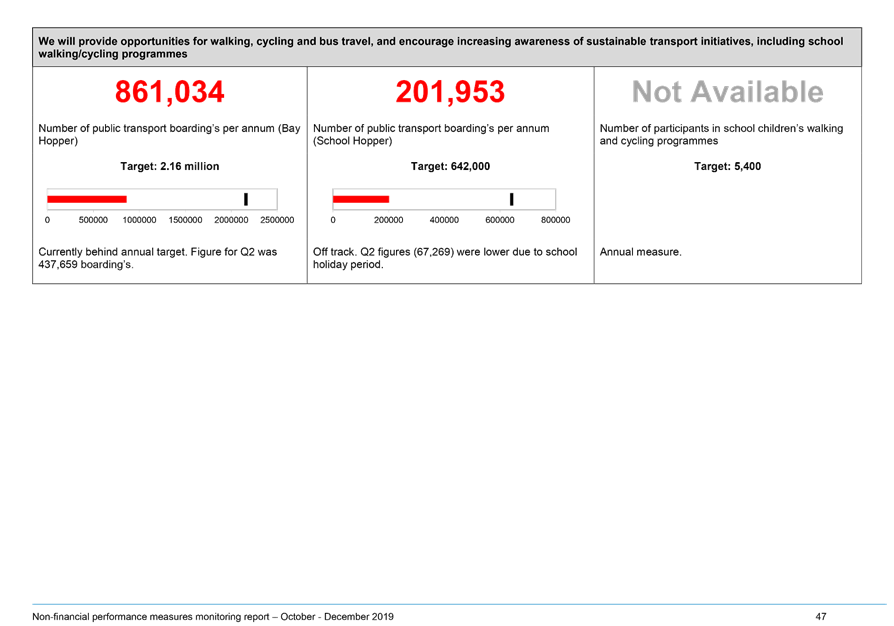
Task: Click the grey 'Not Available' value
Action: 728,92
